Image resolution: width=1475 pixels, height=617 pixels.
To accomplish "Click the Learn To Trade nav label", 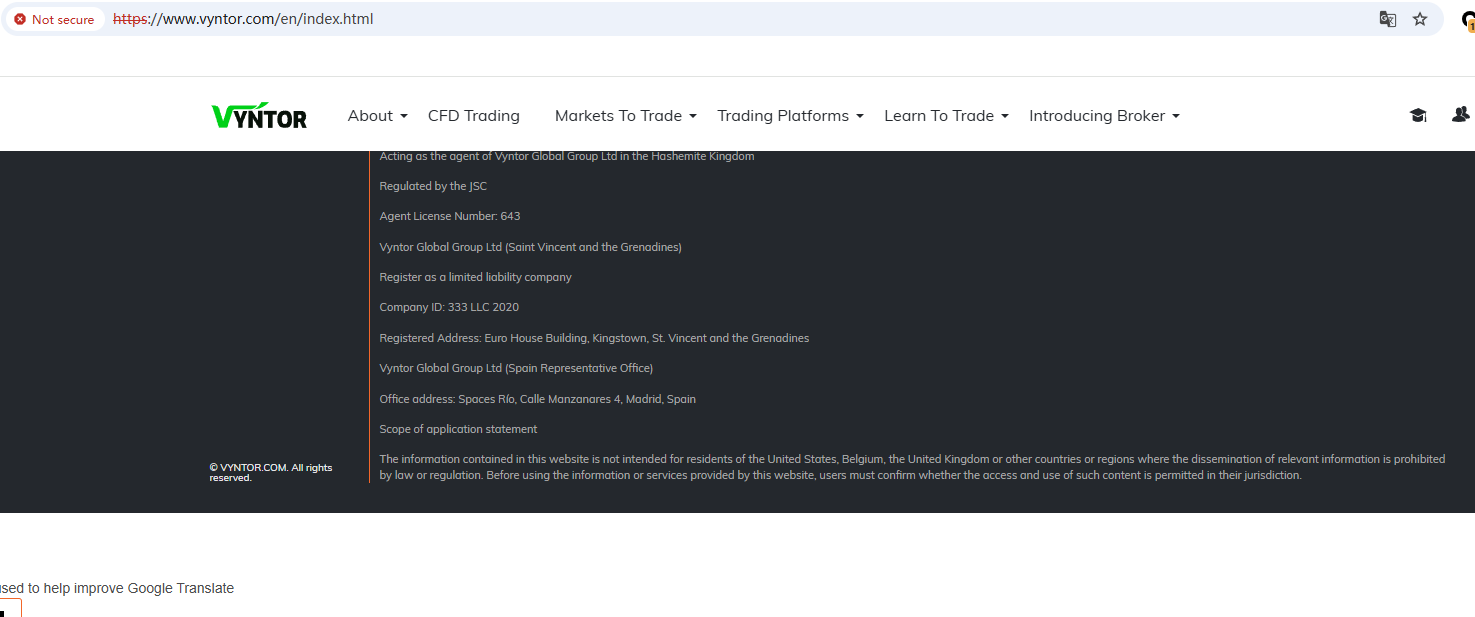I will pyautogui.click(x=938, y=116).
